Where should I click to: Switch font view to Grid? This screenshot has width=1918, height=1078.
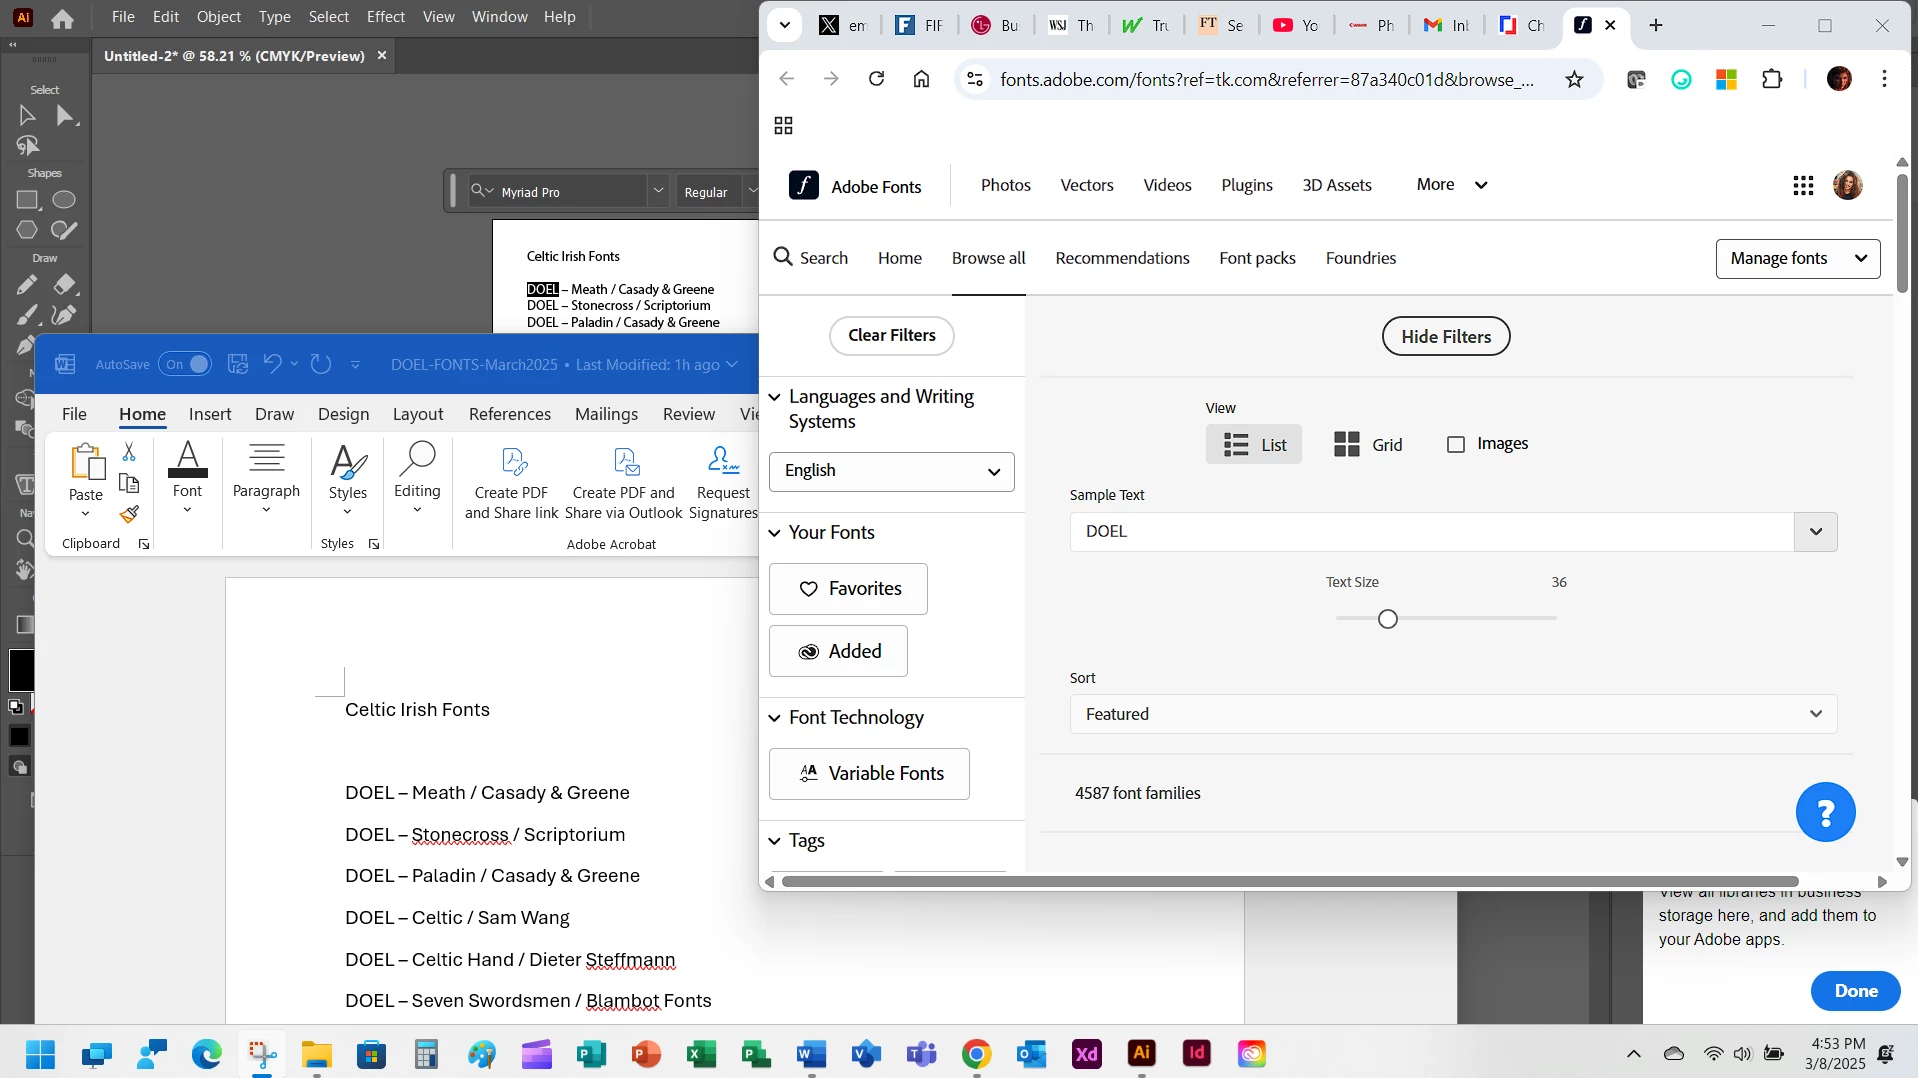tap(1368, 445)
